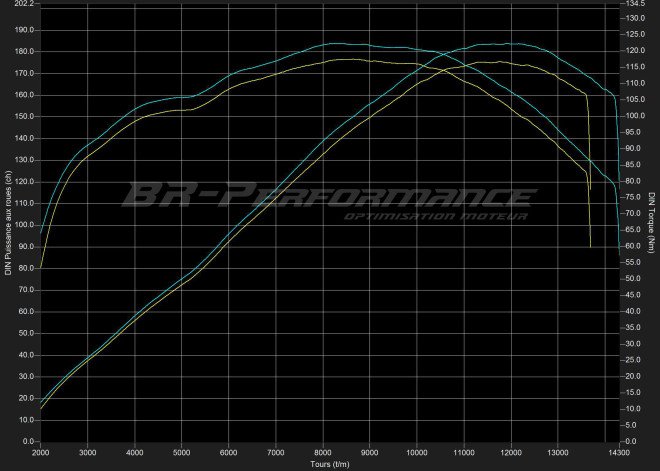Click the 100.0 value on left power axis
The image size is (660, 471).
click(x=25, y=225)
